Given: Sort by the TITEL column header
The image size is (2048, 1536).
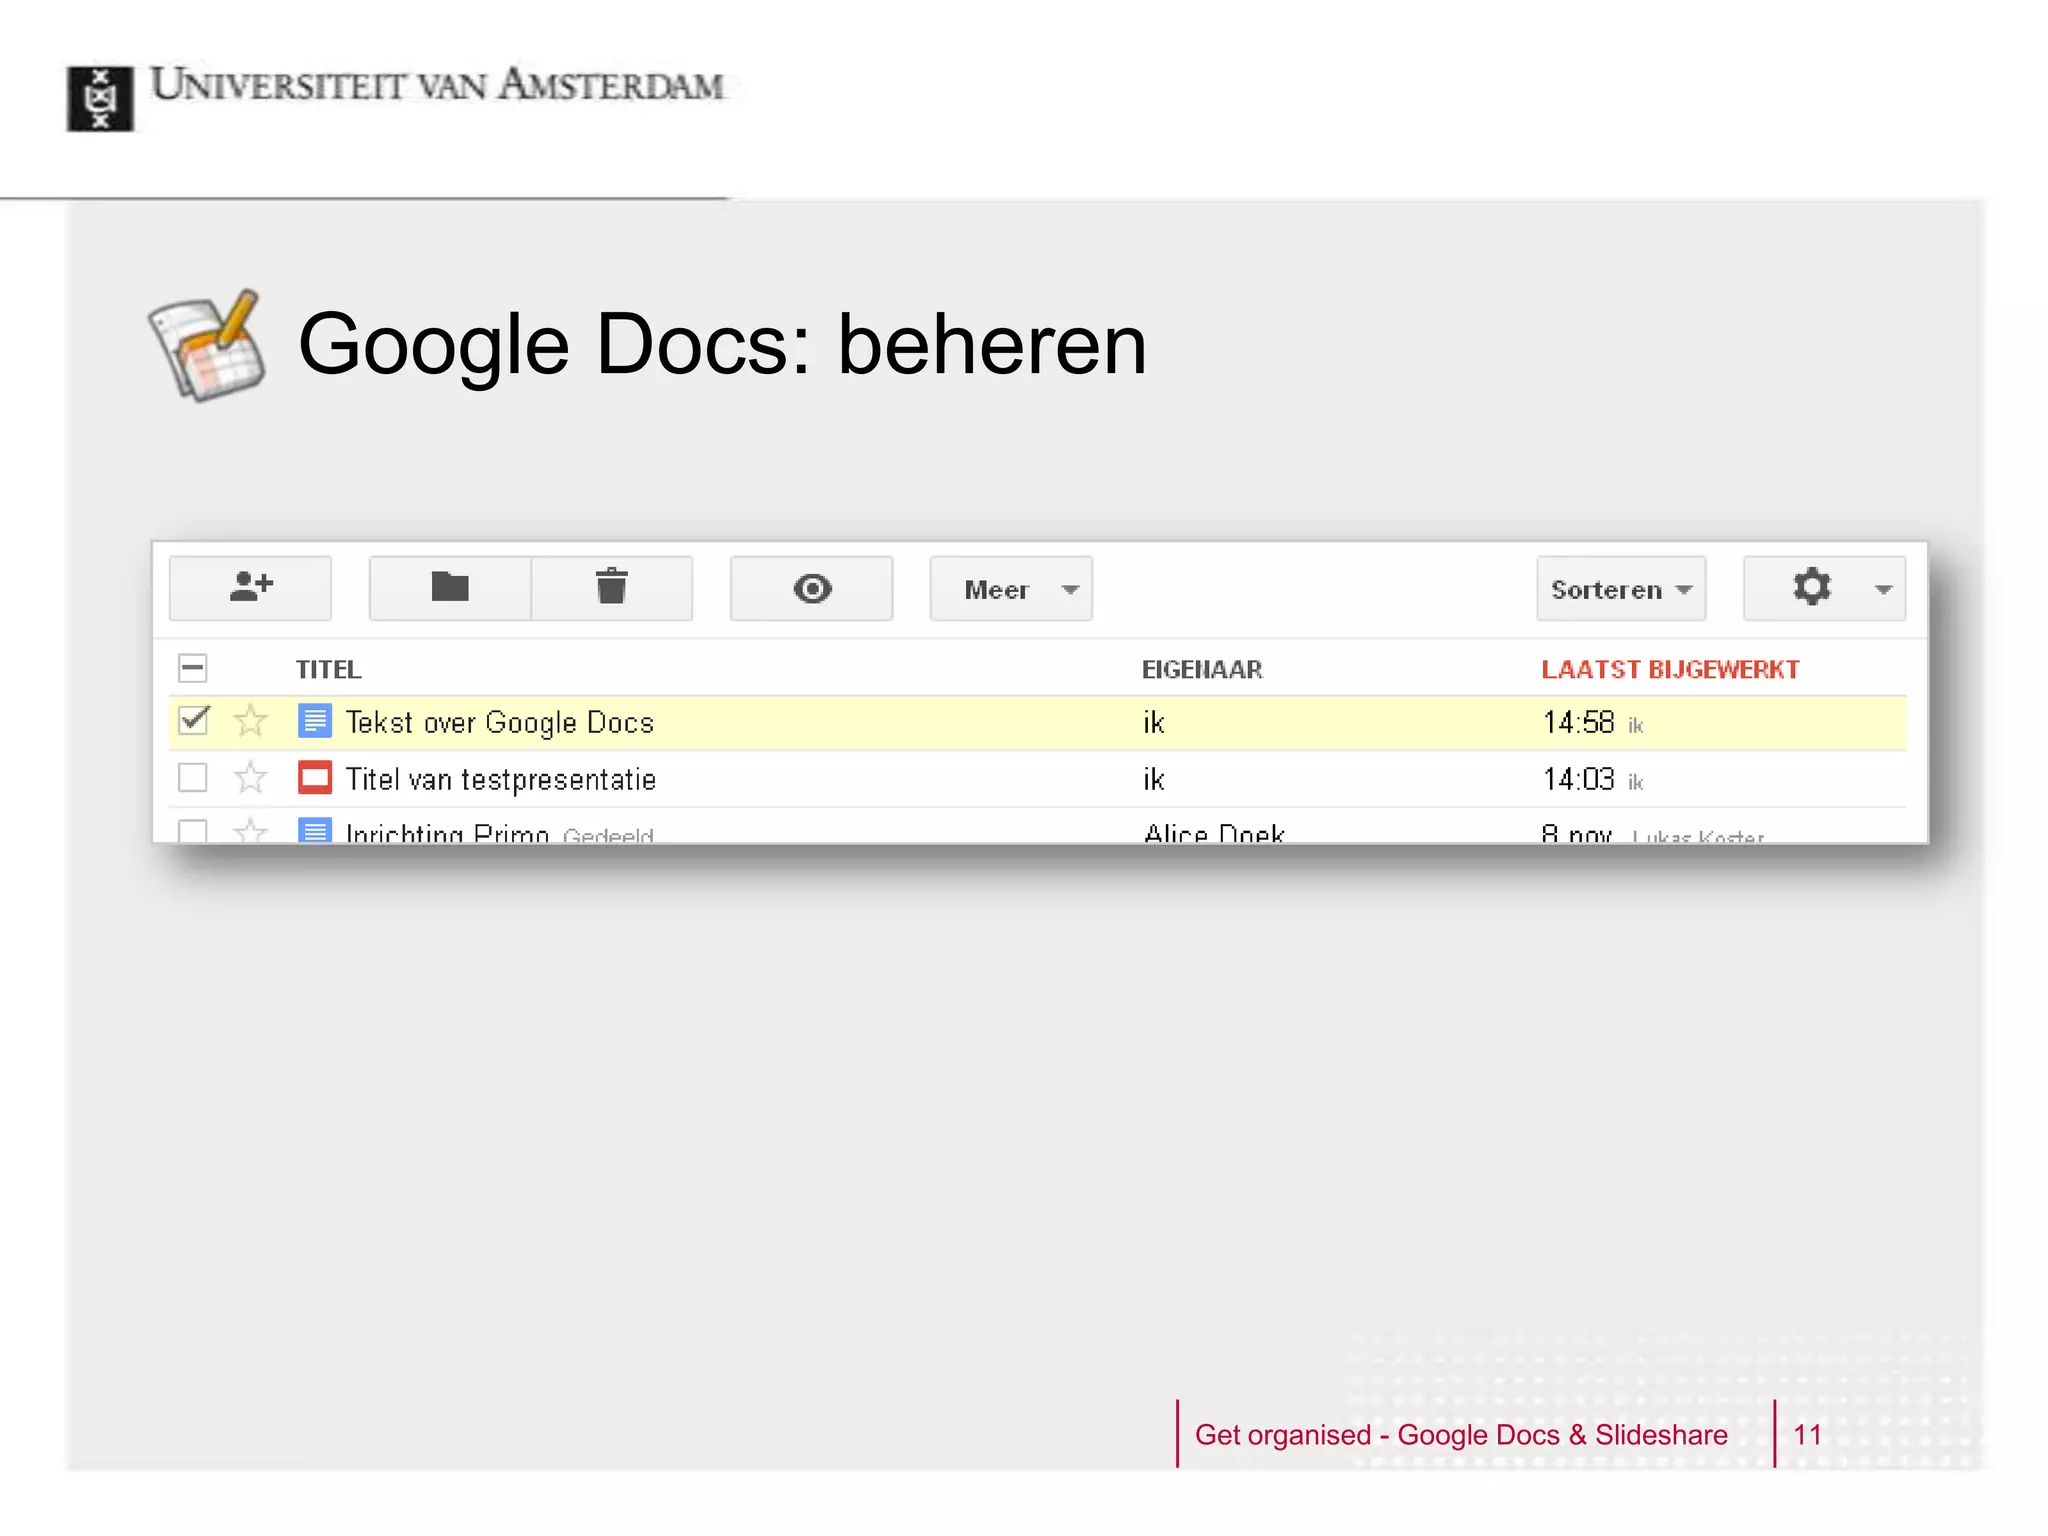Looking at the screenshot, I should point(328,669).
